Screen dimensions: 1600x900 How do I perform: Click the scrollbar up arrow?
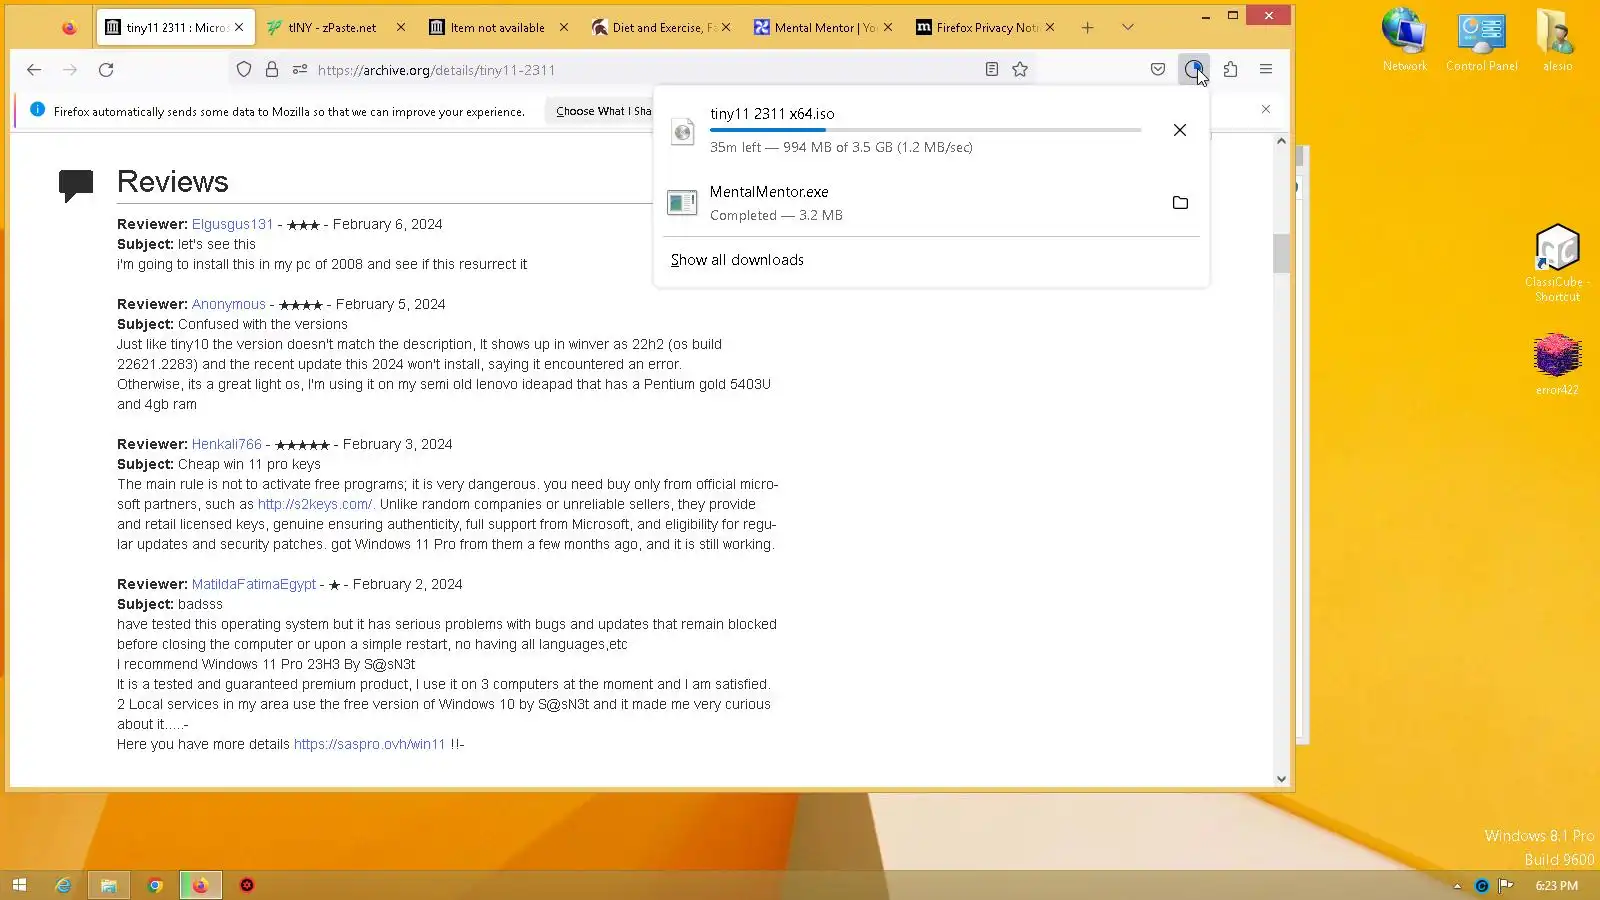pyautogui.click(x=1281, y=141)
